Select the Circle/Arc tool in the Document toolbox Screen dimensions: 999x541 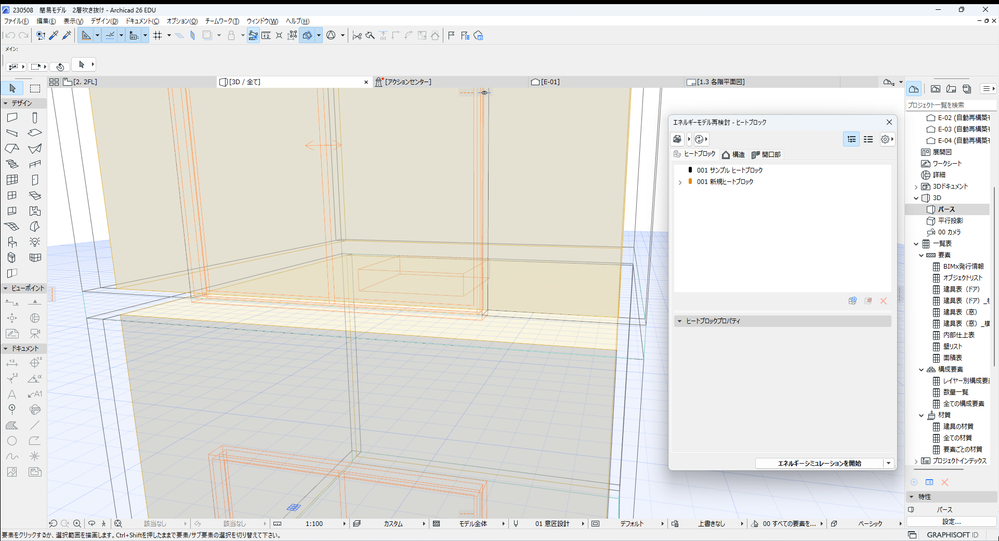(x=12, y=440)
